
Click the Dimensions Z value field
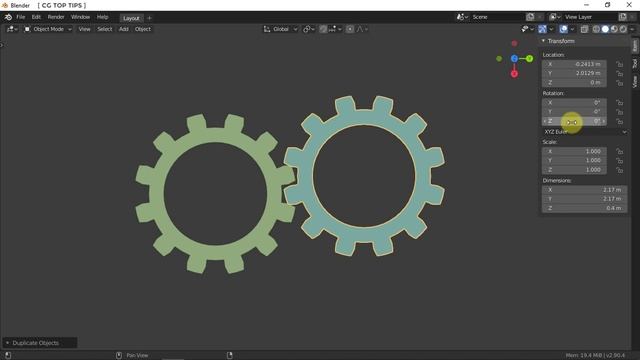click(584, 208)
